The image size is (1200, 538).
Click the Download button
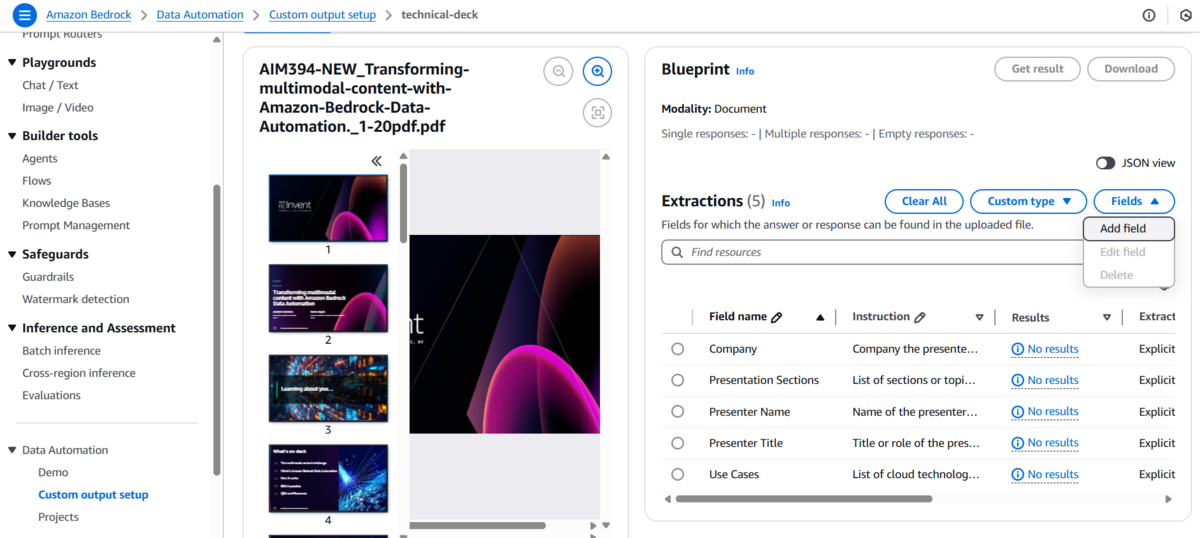coord(1131,69)
